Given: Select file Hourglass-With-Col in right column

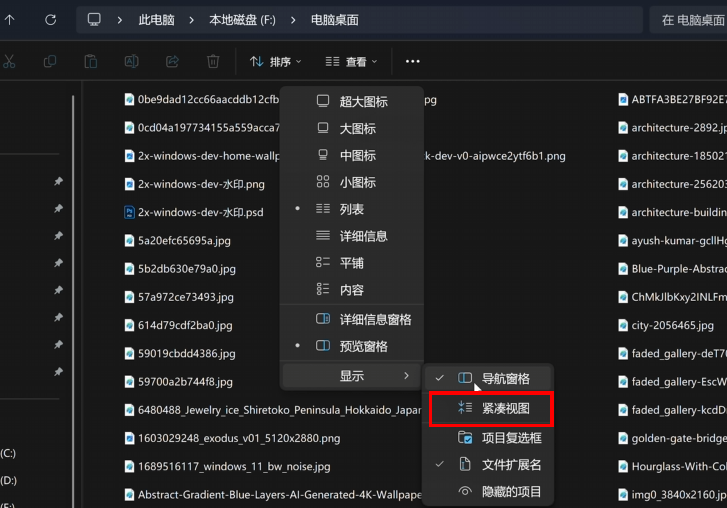Looking at the screenshot, I should pos(672,467).
